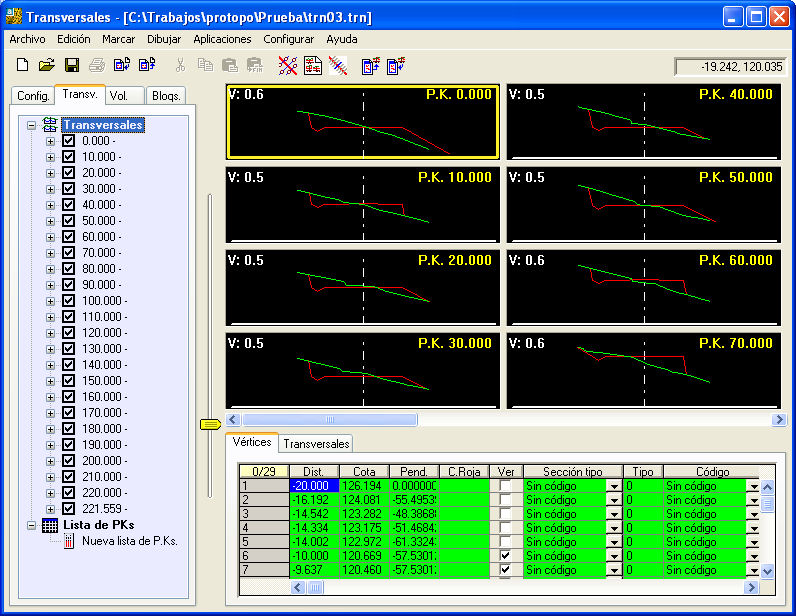Open the Dibujar menu

[164, 39]
